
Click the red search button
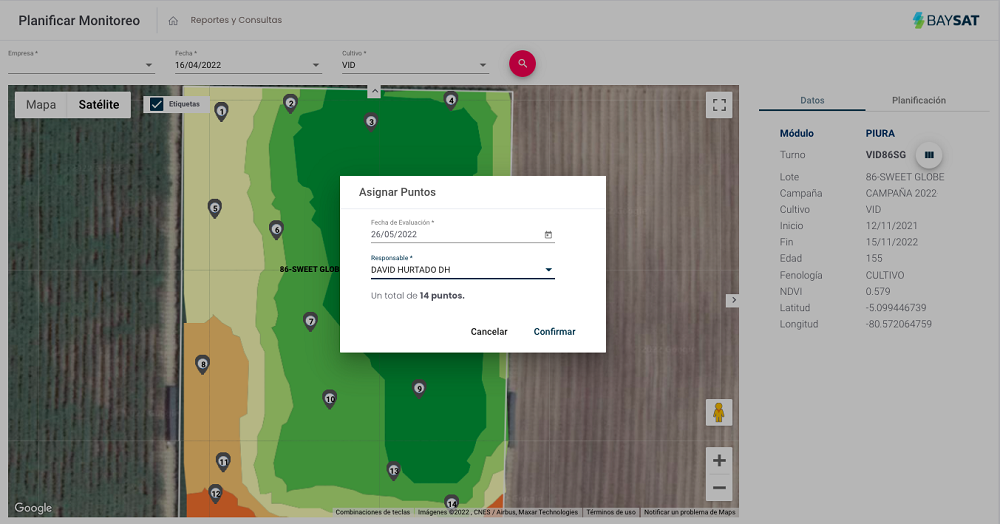pos(522,63)
